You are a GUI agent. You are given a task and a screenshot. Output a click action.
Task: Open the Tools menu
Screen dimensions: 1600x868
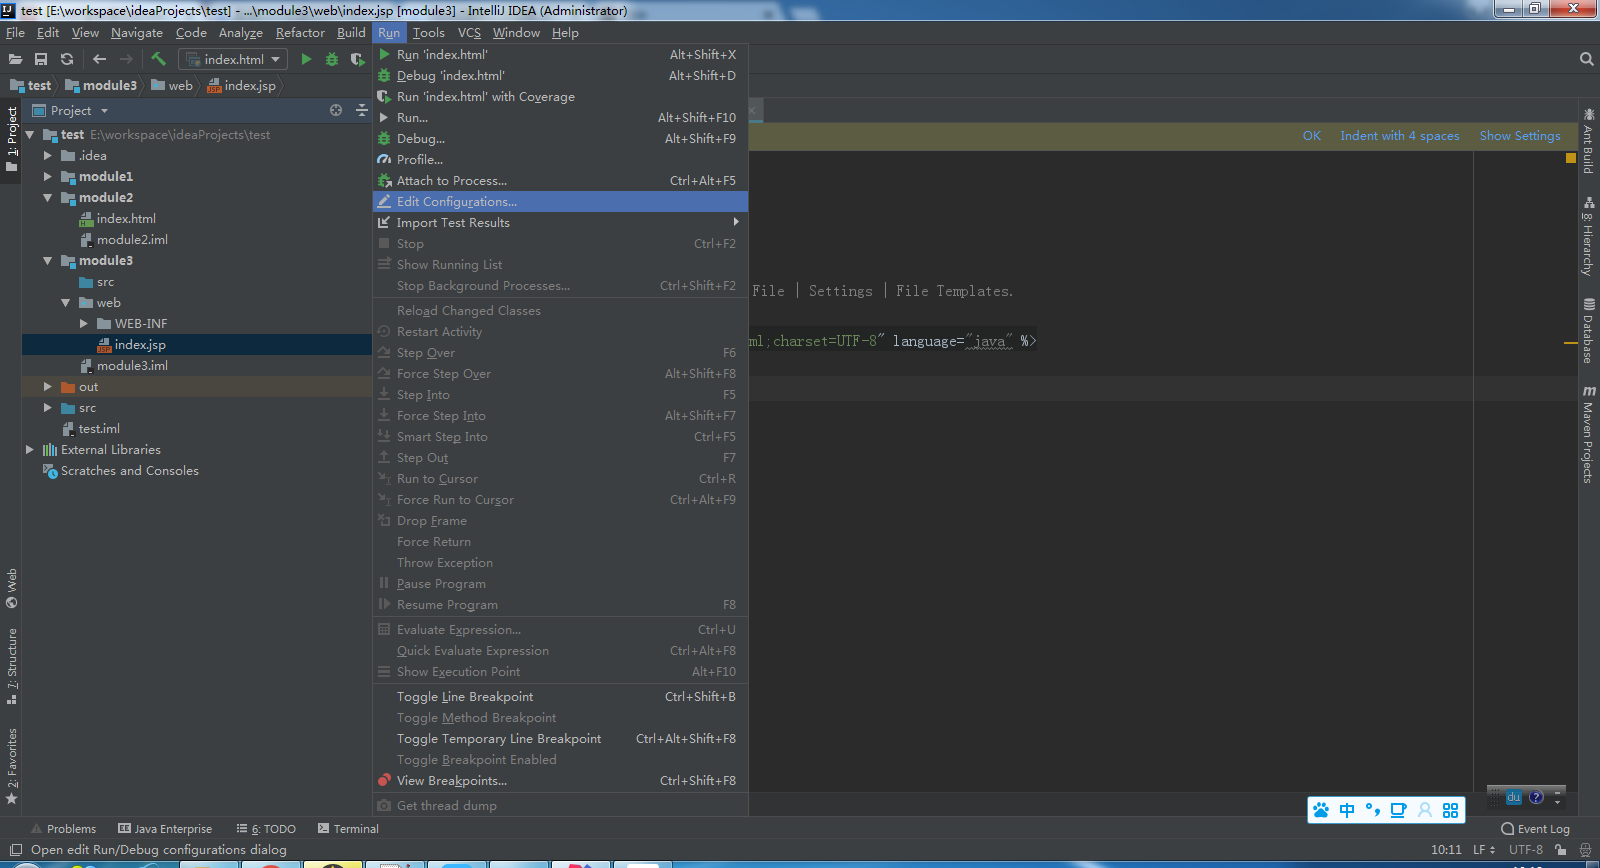(x=429, y=33)
